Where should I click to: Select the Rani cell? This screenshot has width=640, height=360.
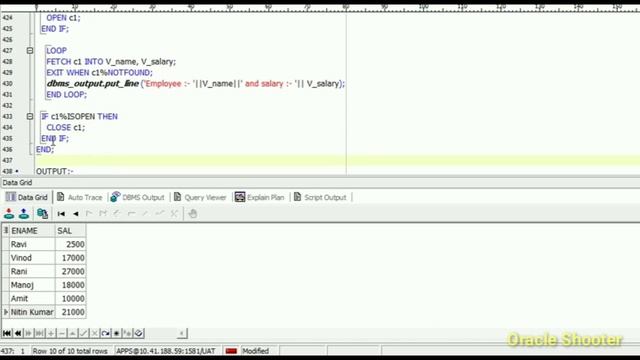32,271
